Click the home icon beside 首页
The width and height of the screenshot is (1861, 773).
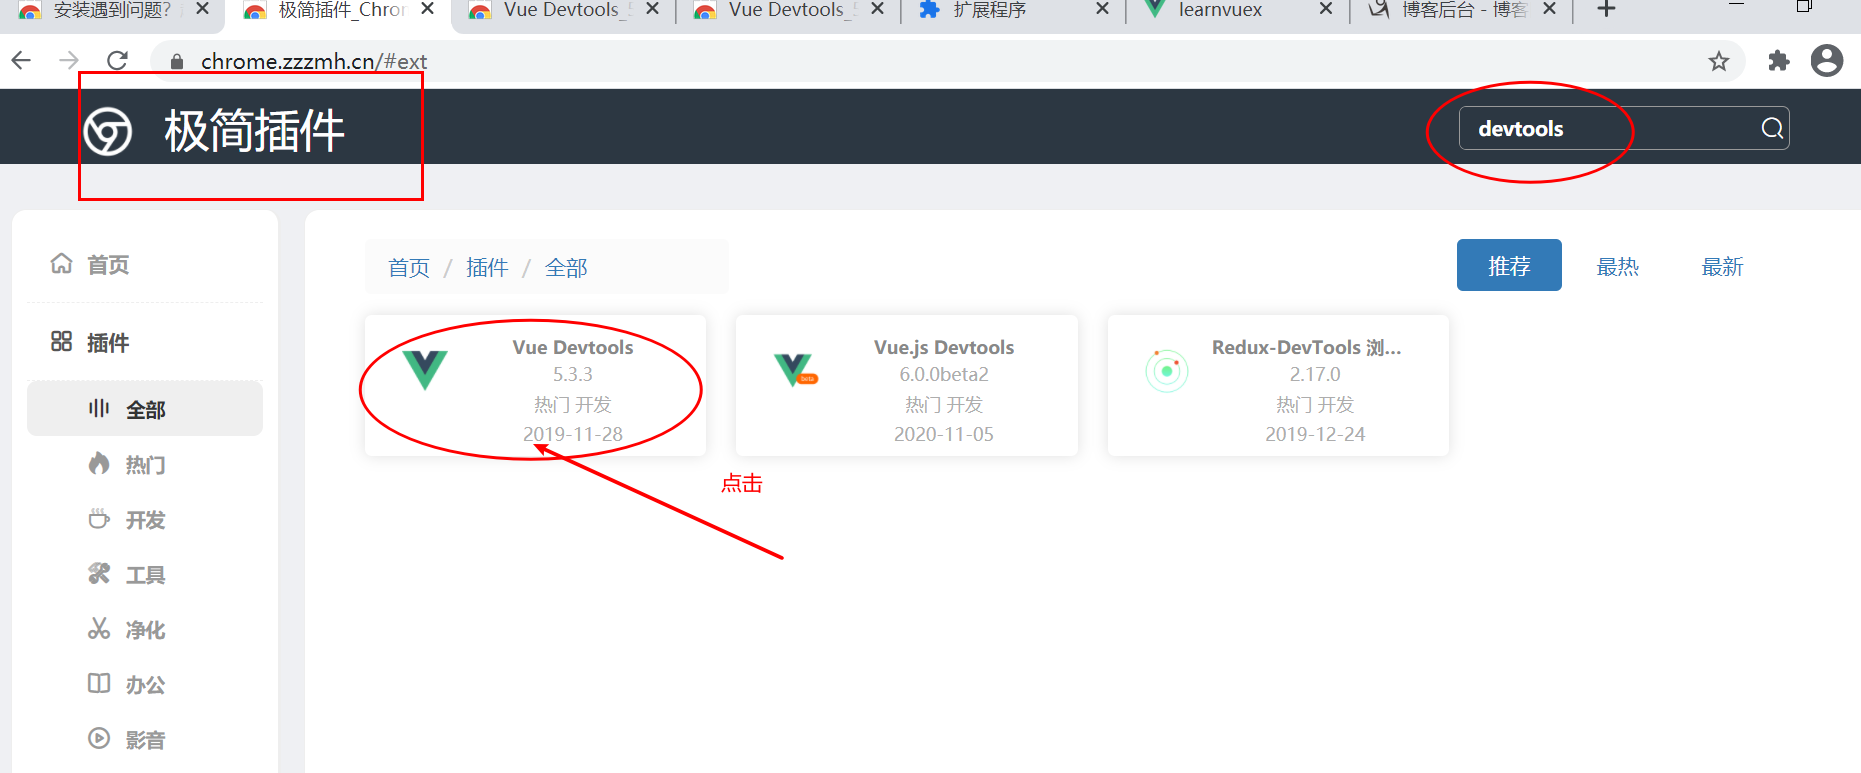coord(62,263)
